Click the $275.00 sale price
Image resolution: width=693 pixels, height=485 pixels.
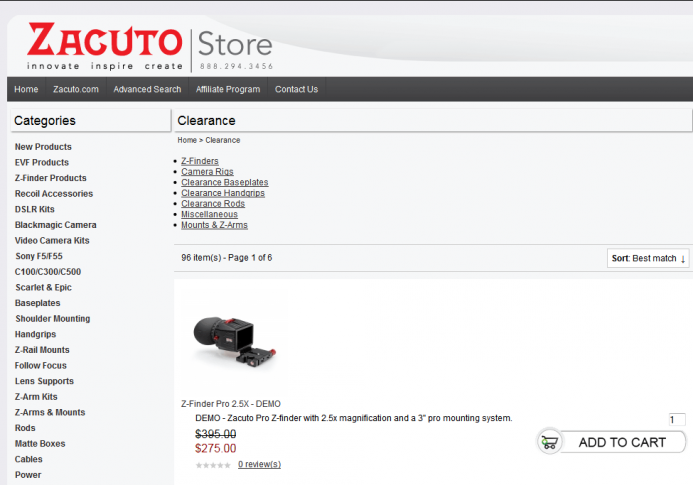[216, 448]
